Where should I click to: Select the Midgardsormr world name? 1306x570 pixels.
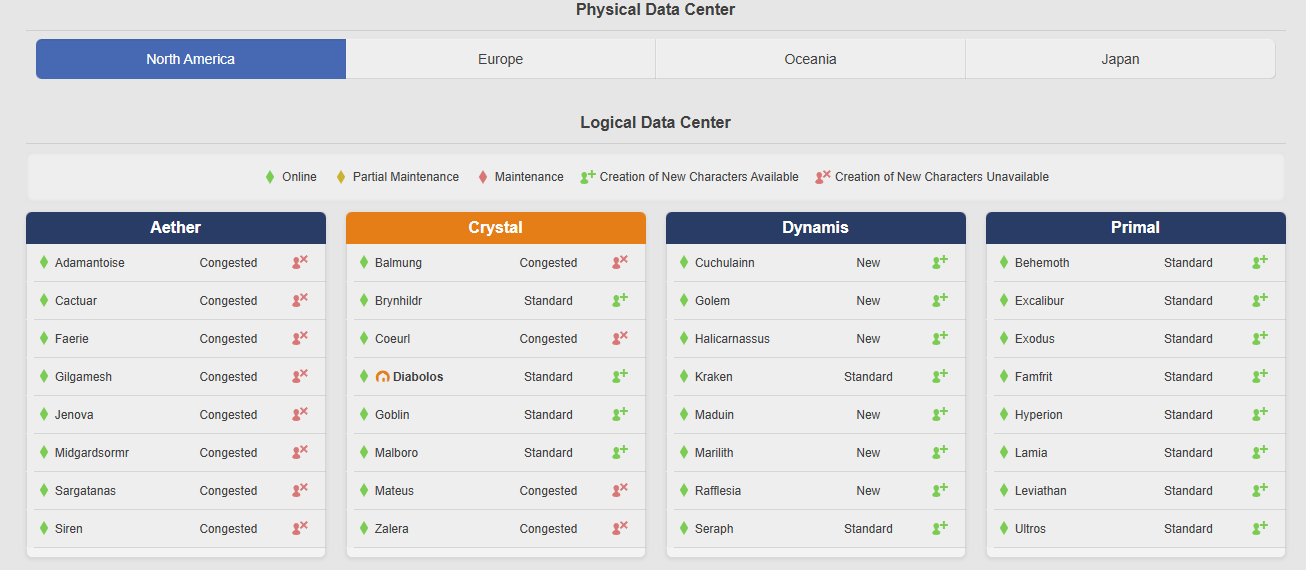tap(92, 453)
